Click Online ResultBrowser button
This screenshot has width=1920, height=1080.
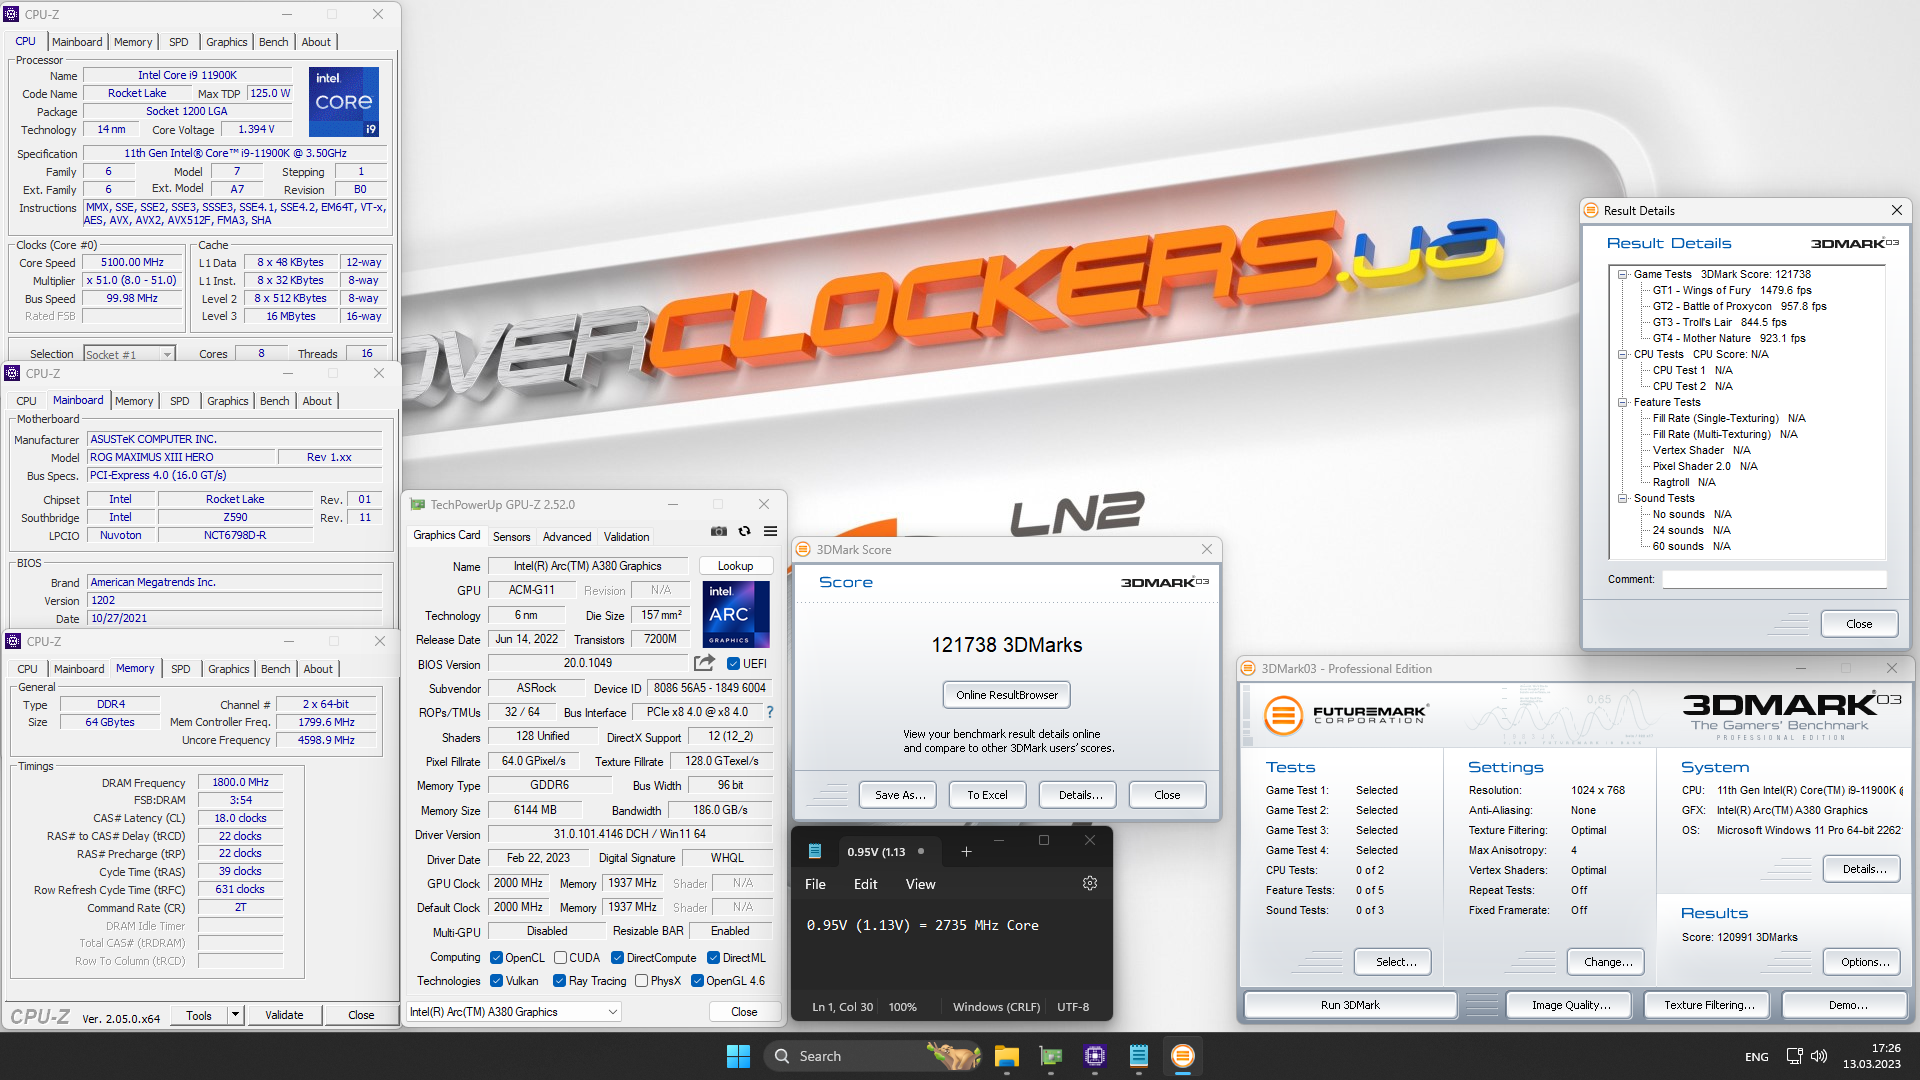click(1006, 695)
